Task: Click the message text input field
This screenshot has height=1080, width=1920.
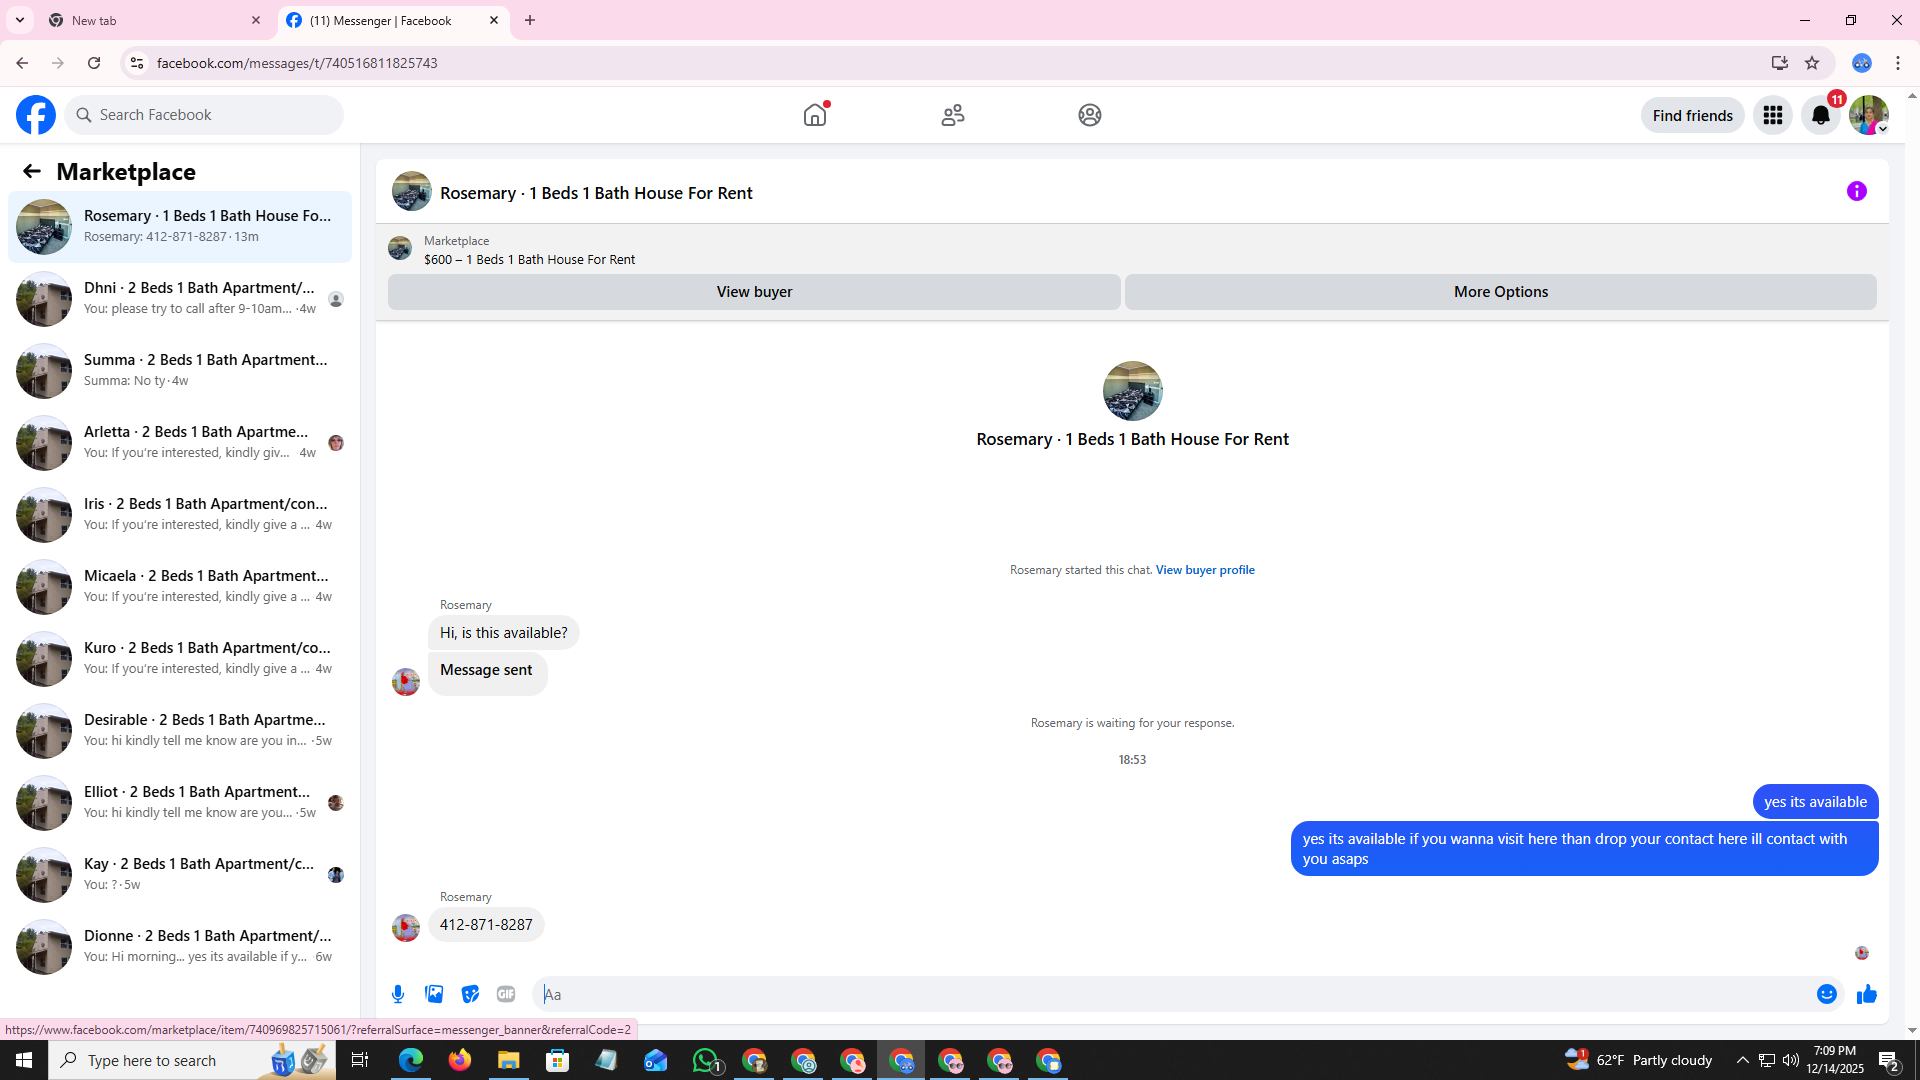Action: pyautogui.click(x=1170, y=994)
